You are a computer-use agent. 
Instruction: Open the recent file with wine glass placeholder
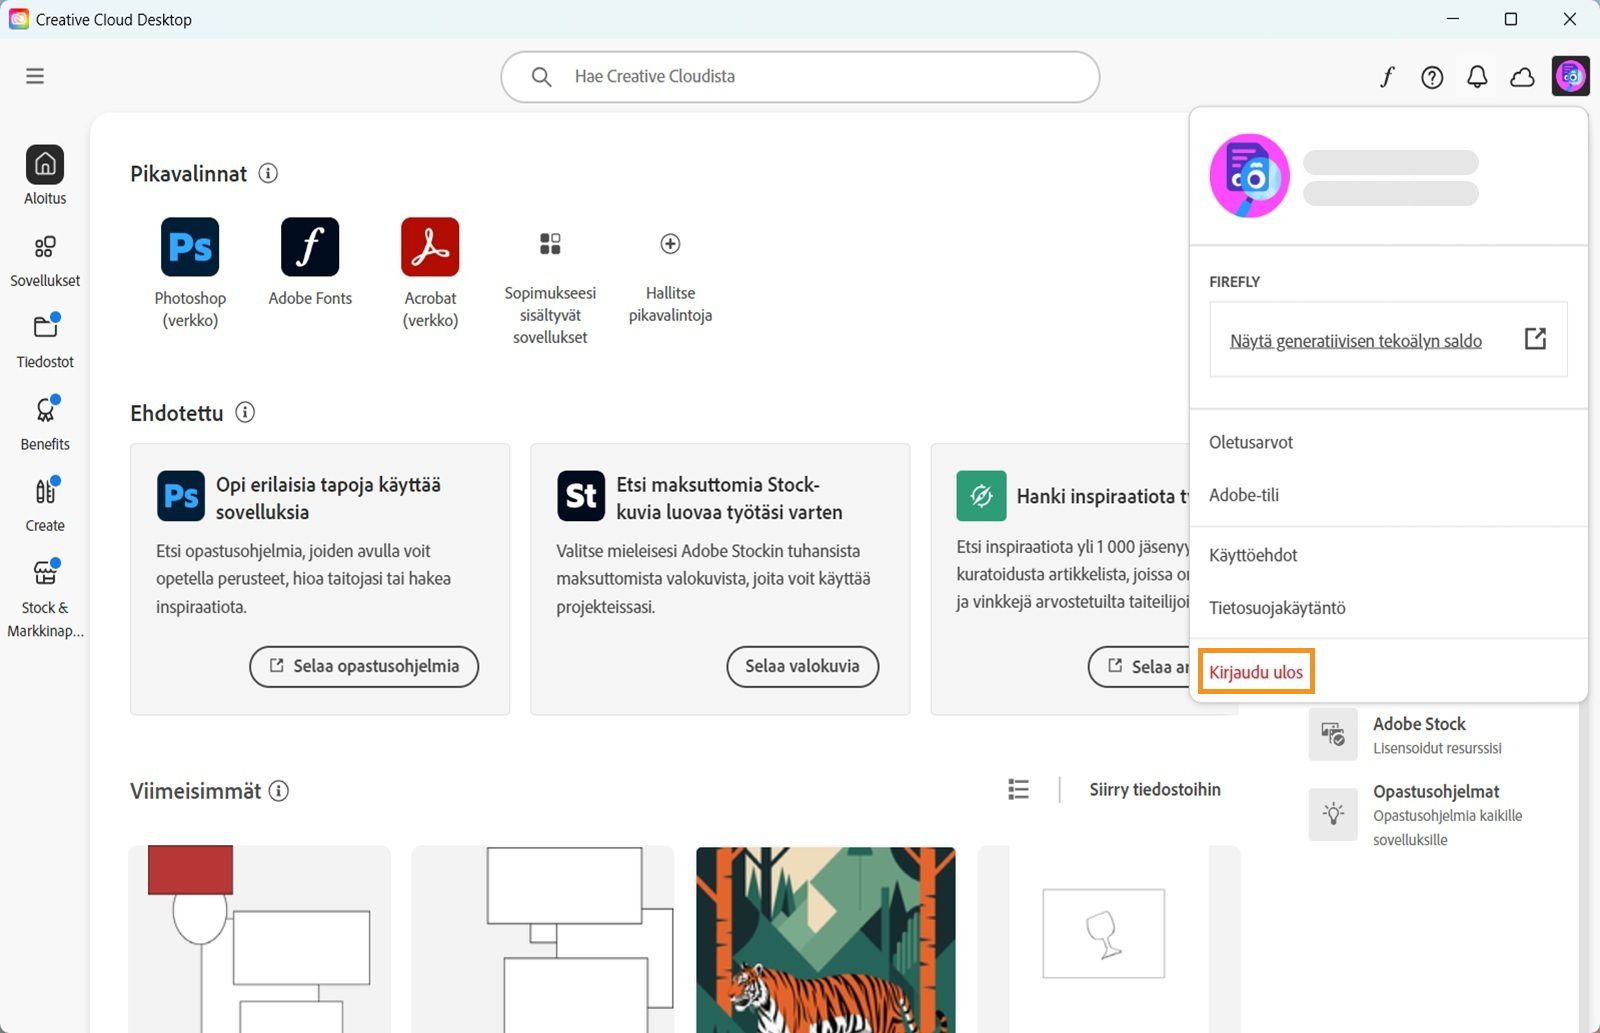[1109, 940]
